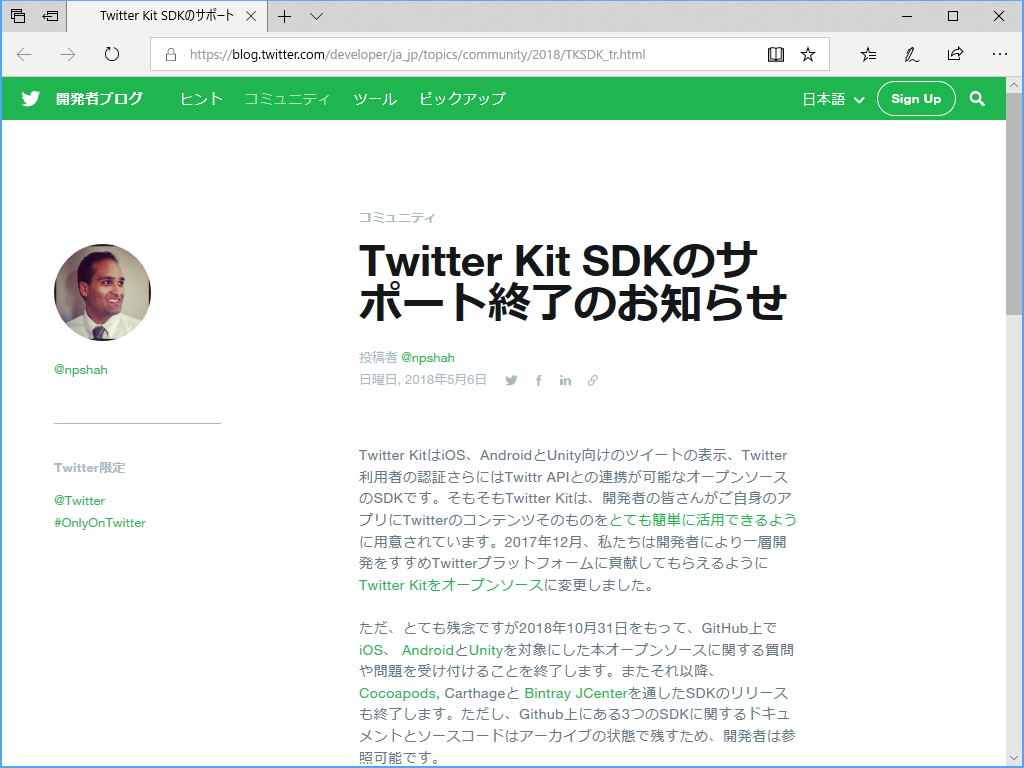Screen dimensions: 1024x768
Task: Open the ピックアップ menu item
Action: click(462, 99)
